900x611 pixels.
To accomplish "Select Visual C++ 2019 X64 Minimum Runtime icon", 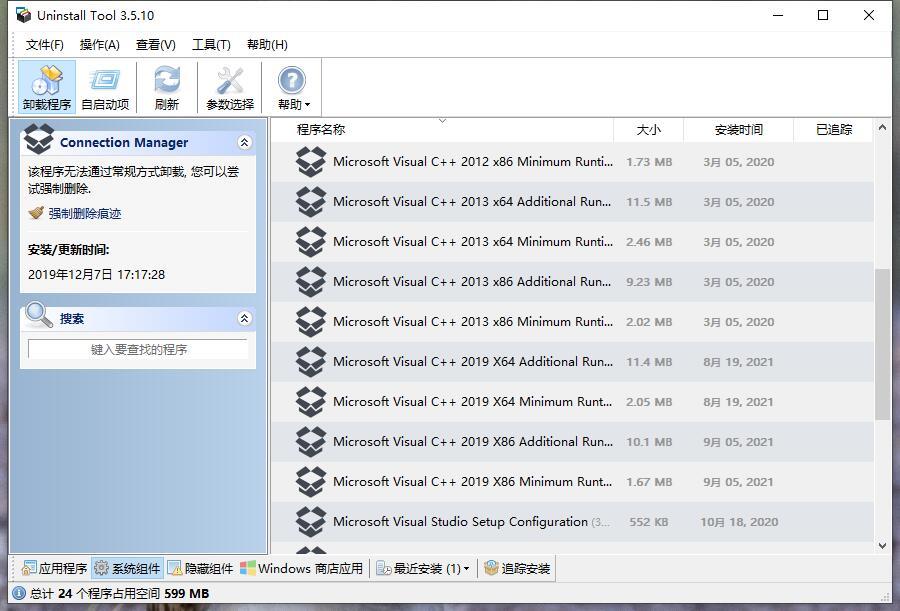I will coord(311,402).
